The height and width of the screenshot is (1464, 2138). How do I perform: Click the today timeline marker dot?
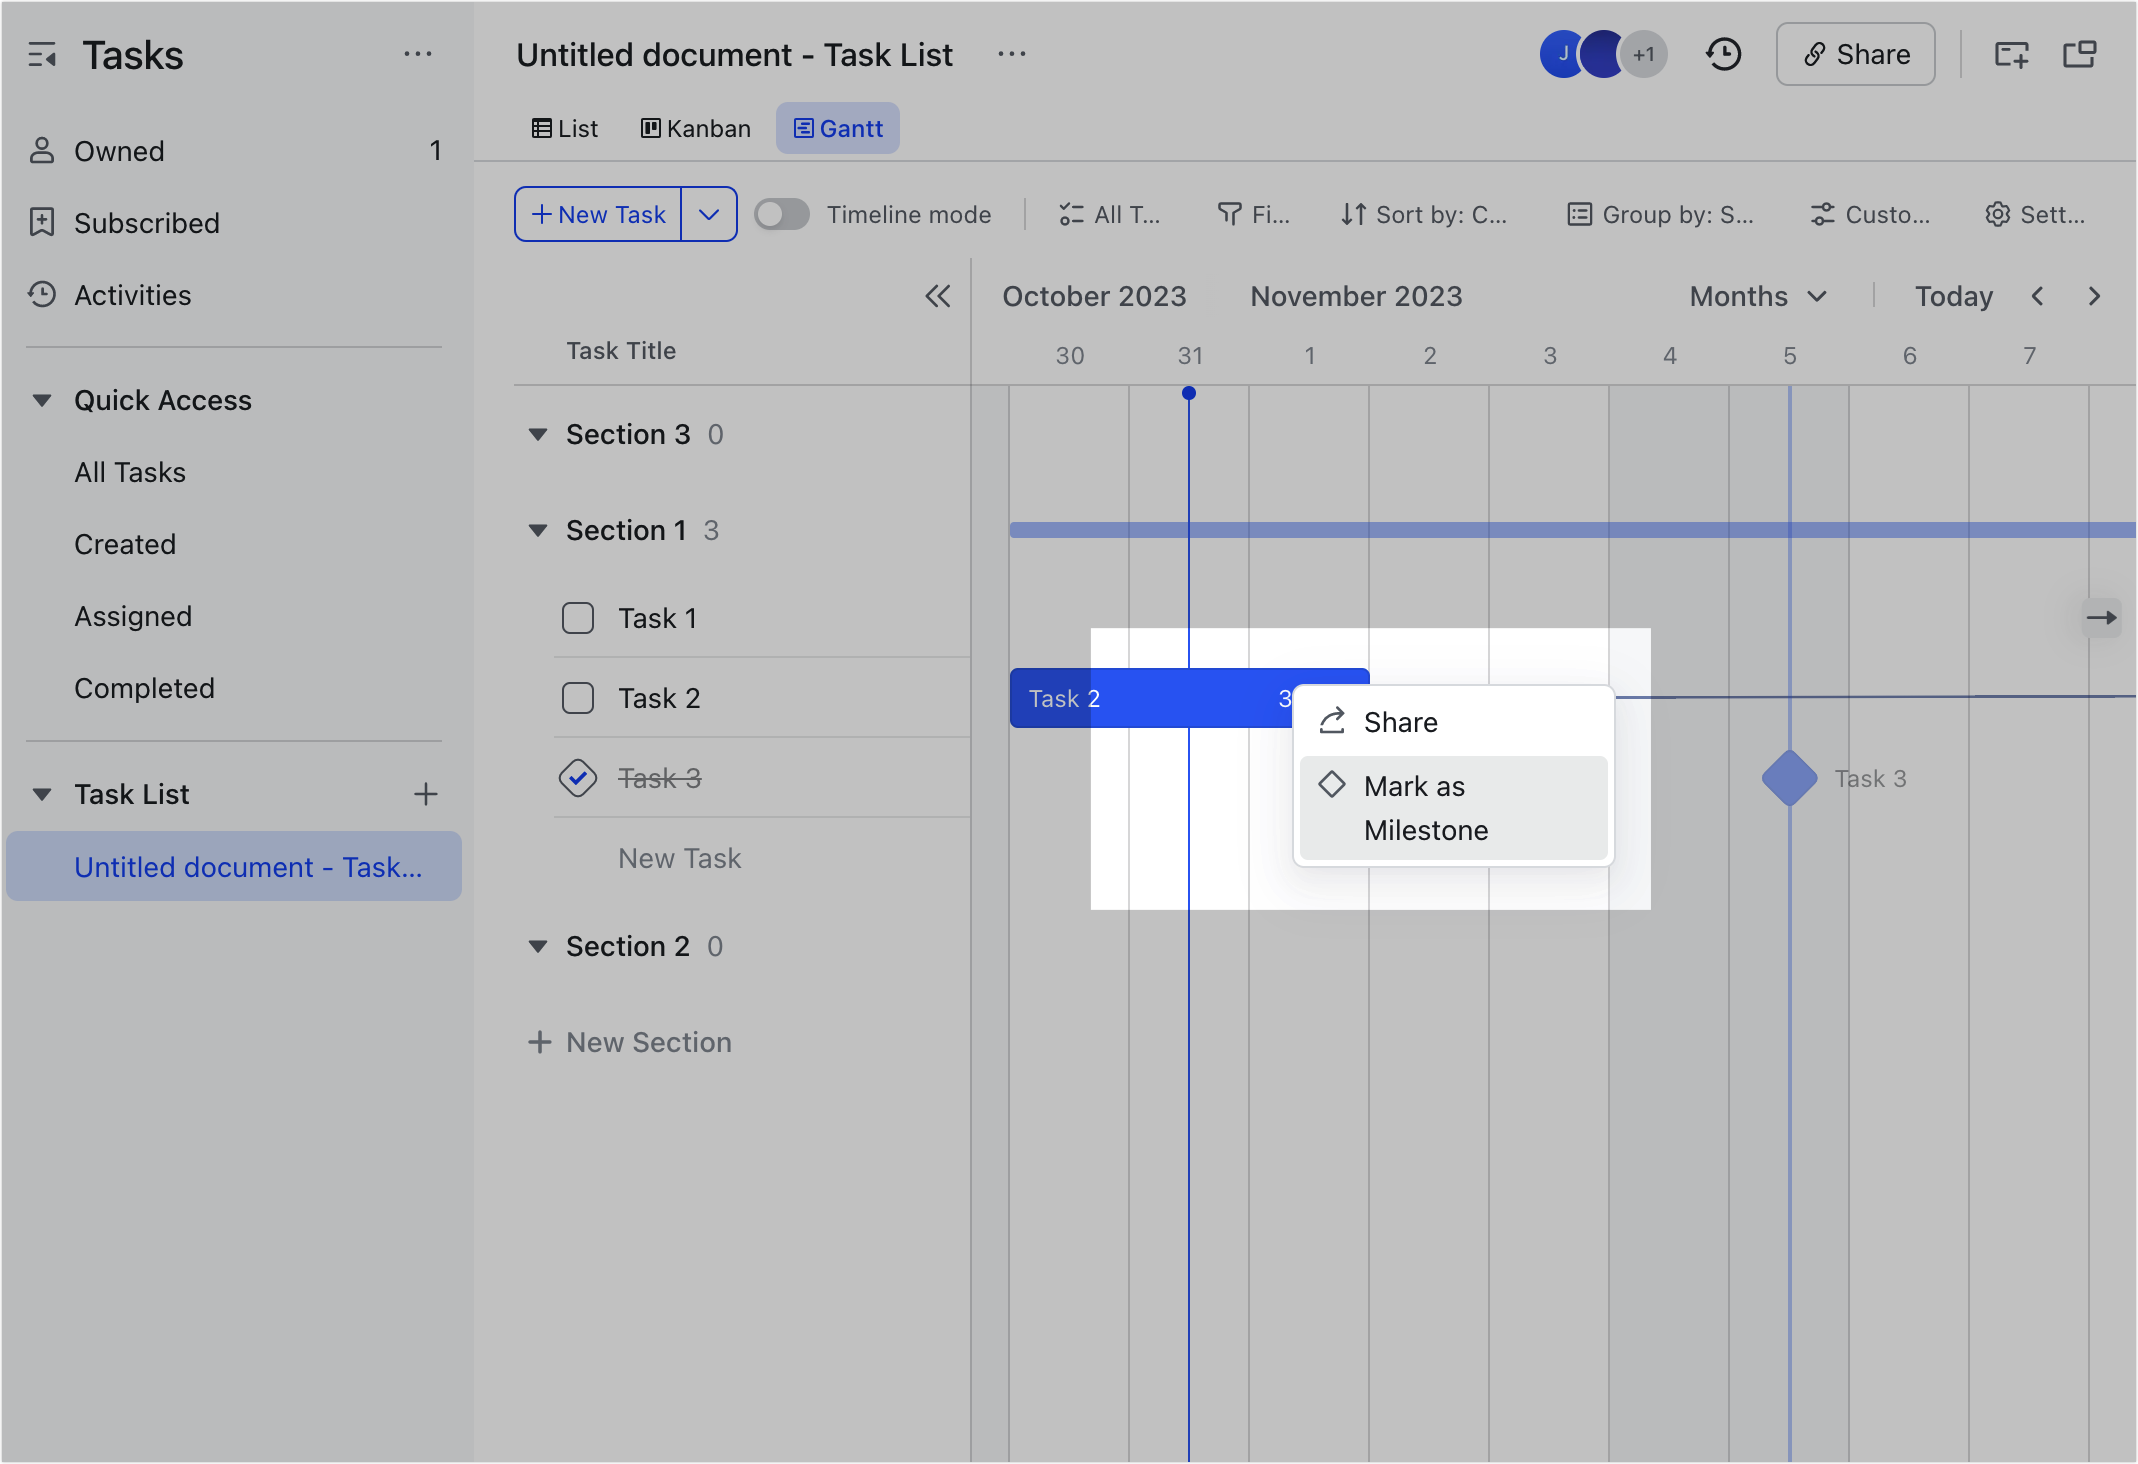point(1189,392)
